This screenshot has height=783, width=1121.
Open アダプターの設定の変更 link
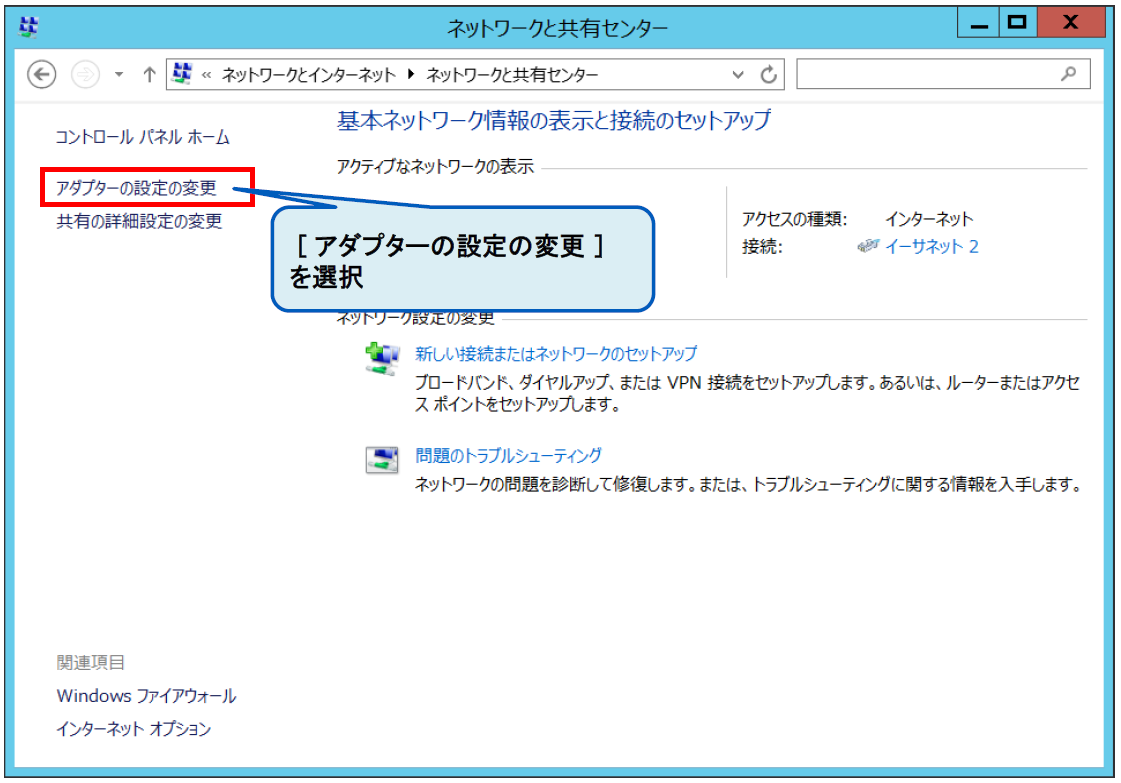pos(136,188)
